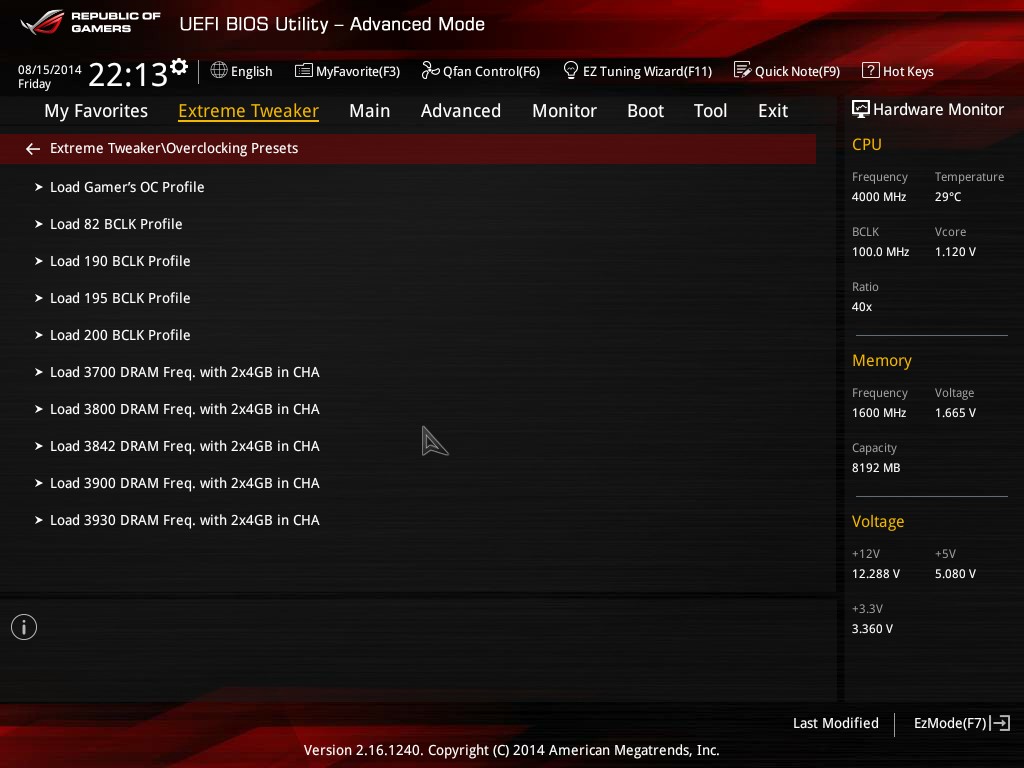1024x768 pixels.
Task: Click the +3.3V 3.360 V reading
Action: coord(872,629)
